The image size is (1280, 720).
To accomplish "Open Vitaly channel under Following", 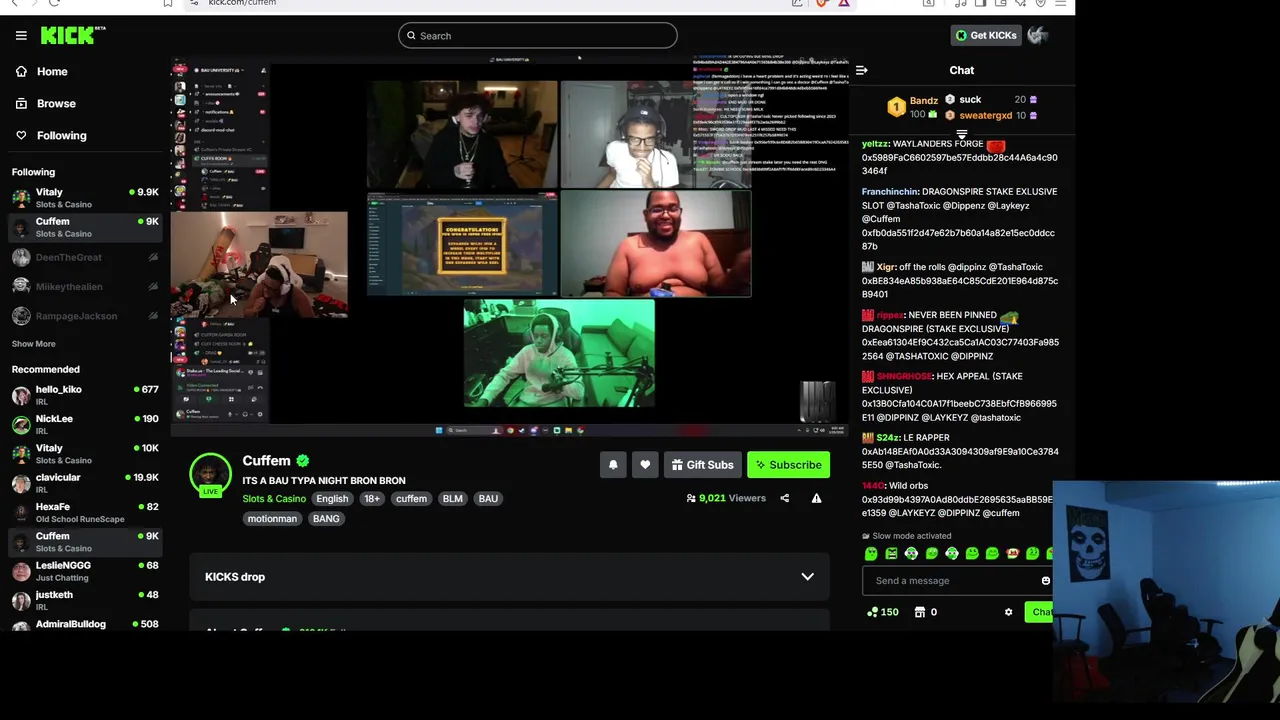I will [x=85, y=198].
